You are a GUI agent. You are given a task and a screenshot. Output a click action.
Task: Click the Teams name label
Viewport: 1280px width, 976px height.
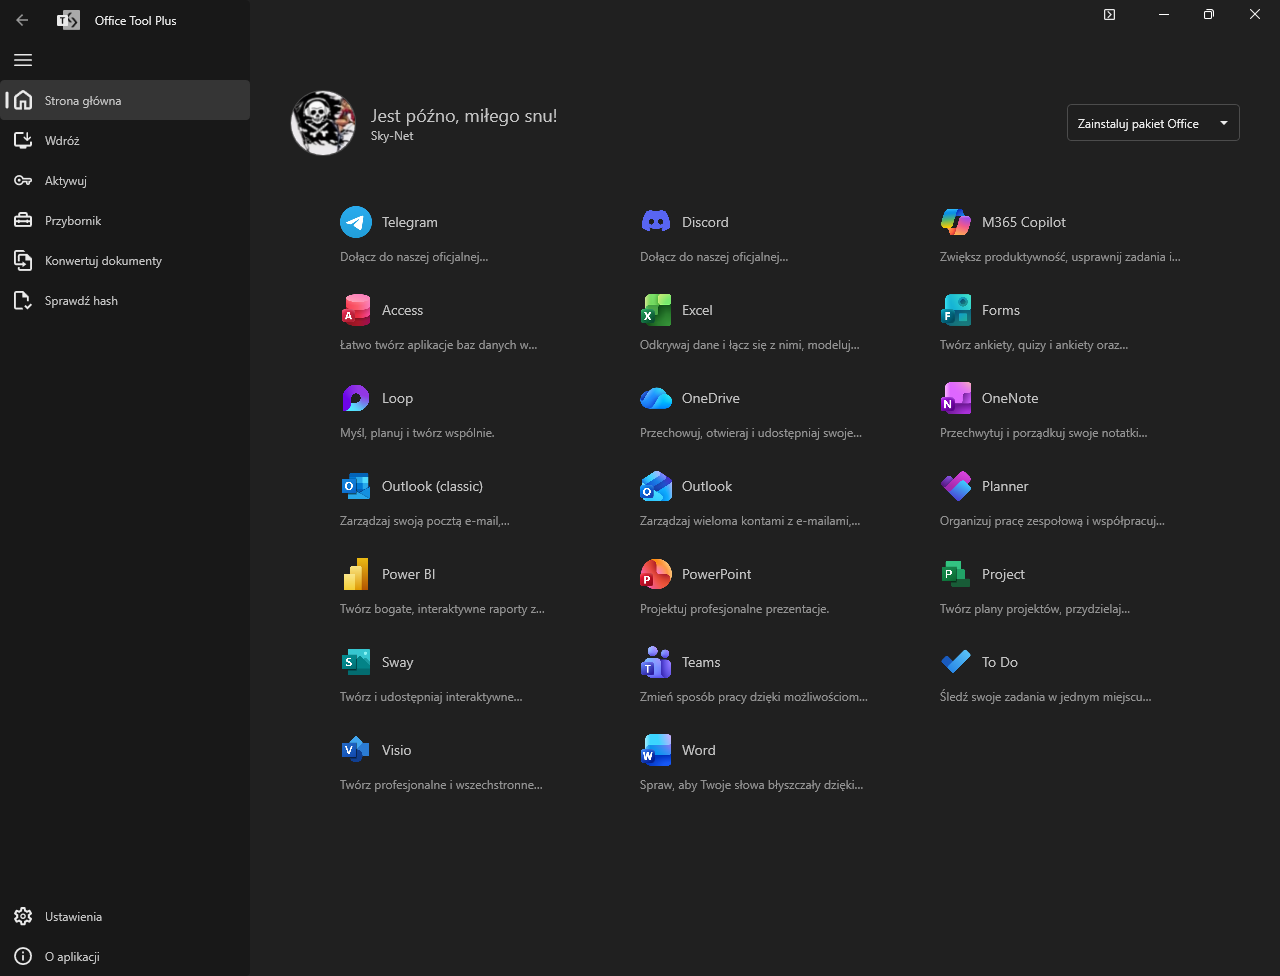tap(701, 662)
